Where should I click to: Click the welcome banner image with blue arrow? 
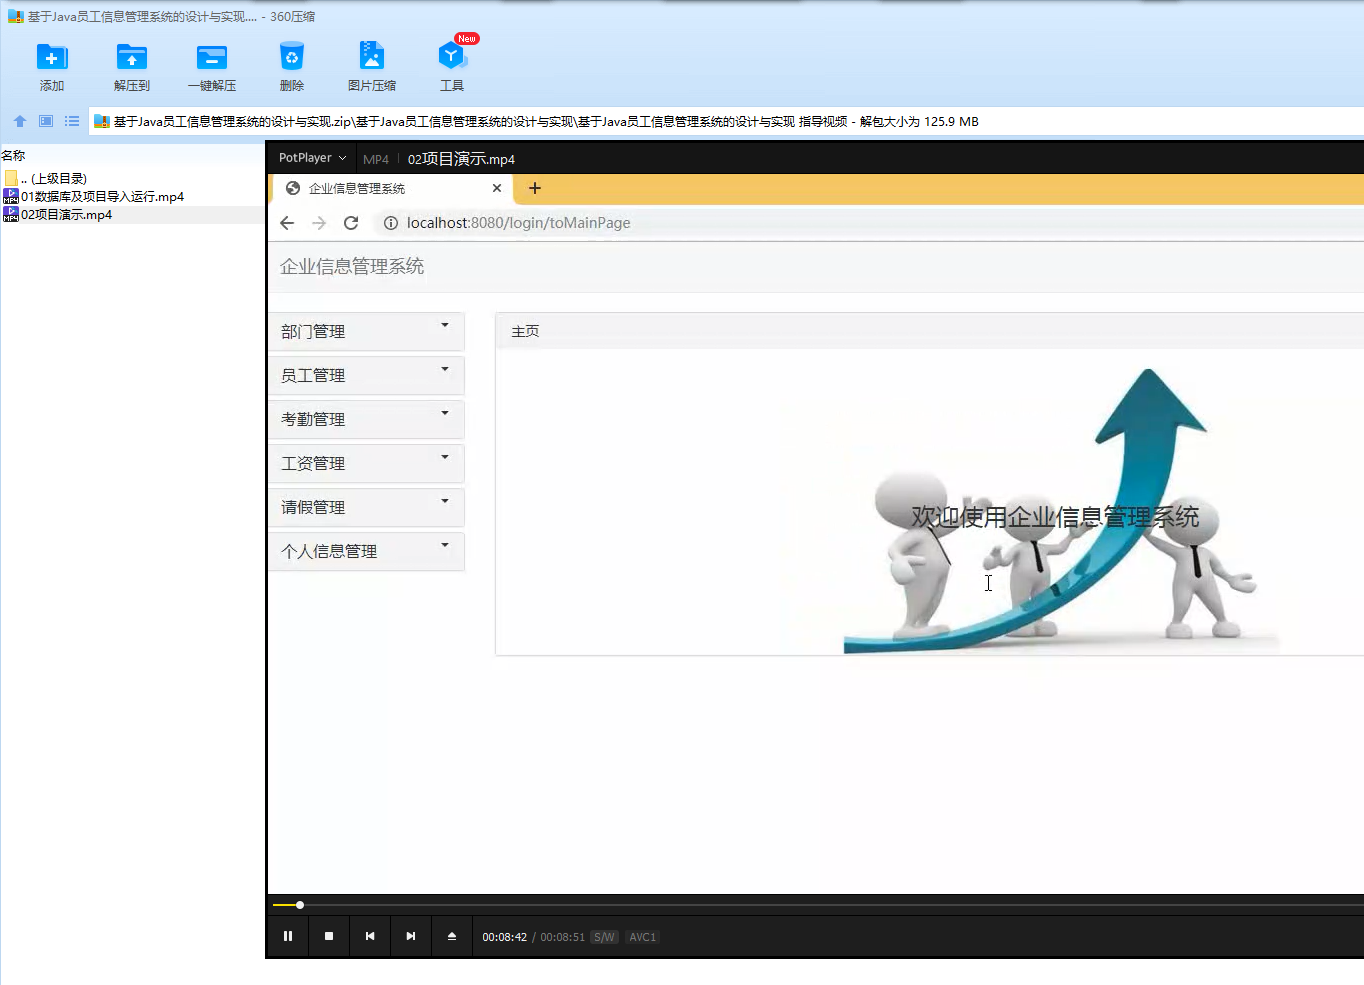point(1061,511)
